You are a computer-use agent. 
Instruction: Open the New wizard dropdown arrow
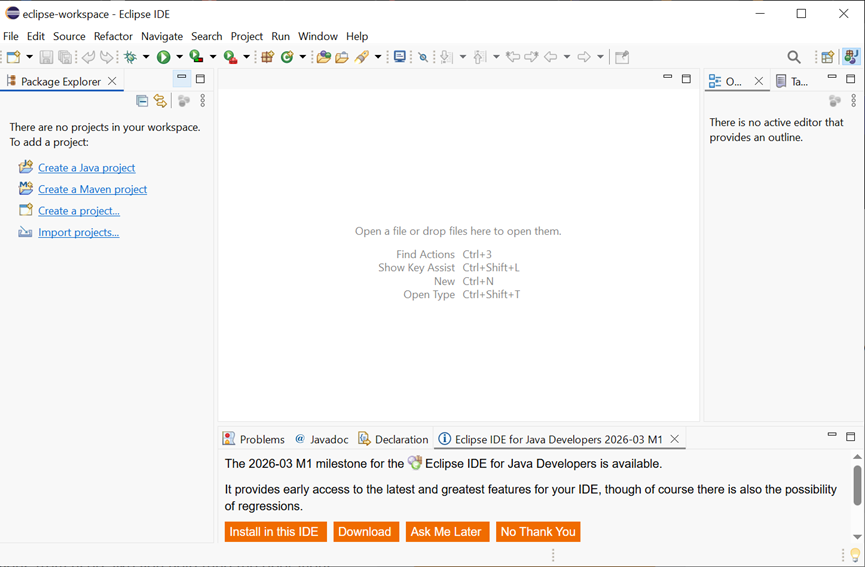(29, 57)
